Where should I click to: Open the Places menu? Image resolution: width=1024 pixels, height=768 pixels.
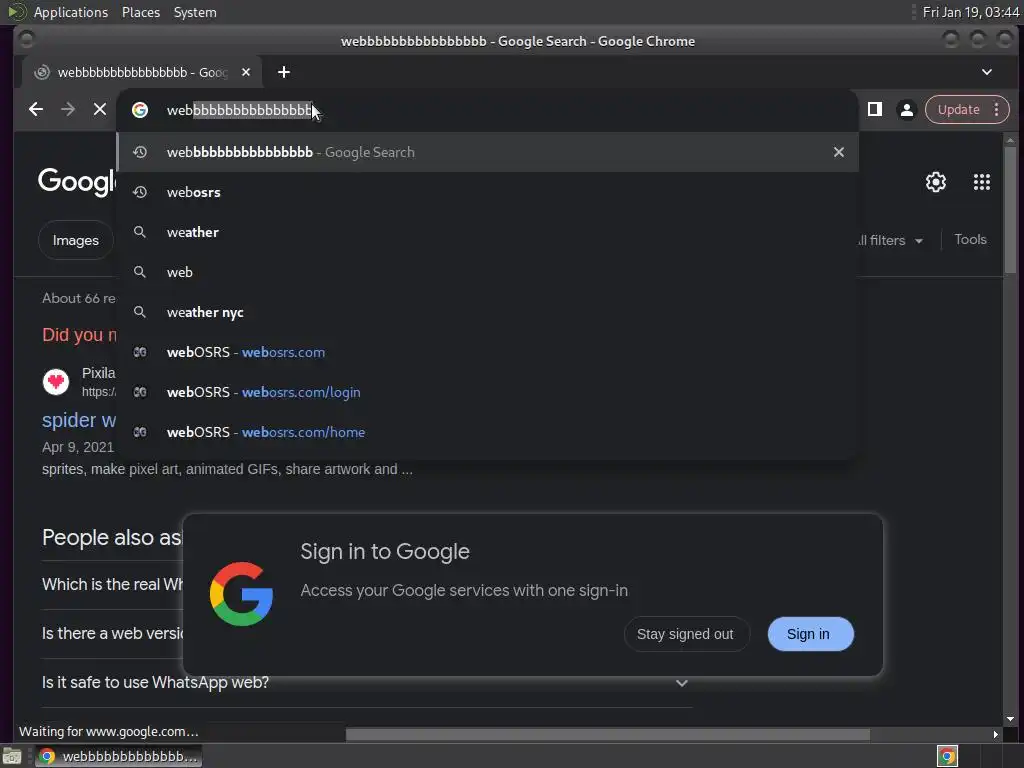[x=140, y=12]
